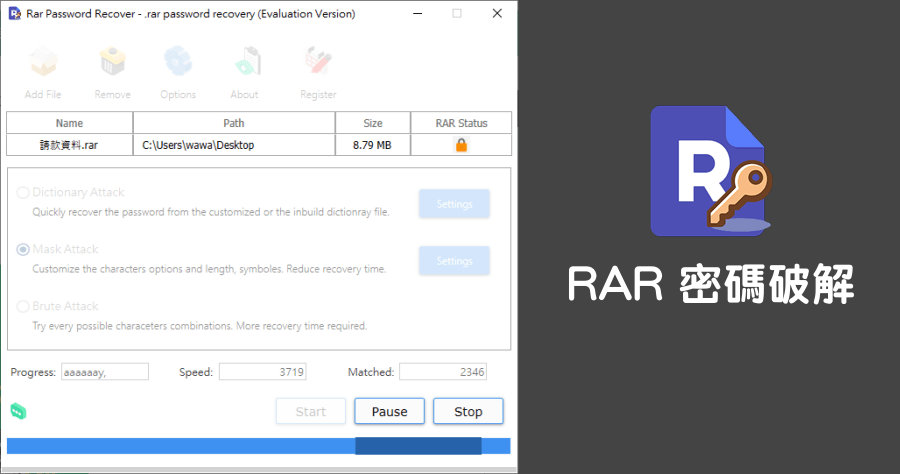Select the Mask Attack radio button

pyautogui.click(x=23, y=249)
